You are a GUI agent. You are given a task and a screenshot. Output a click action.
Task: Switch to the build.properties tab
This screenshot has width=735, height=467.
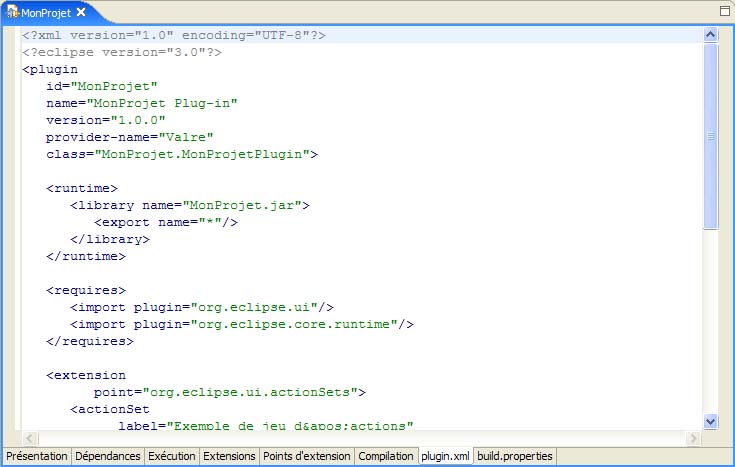[x=515, y=456]
